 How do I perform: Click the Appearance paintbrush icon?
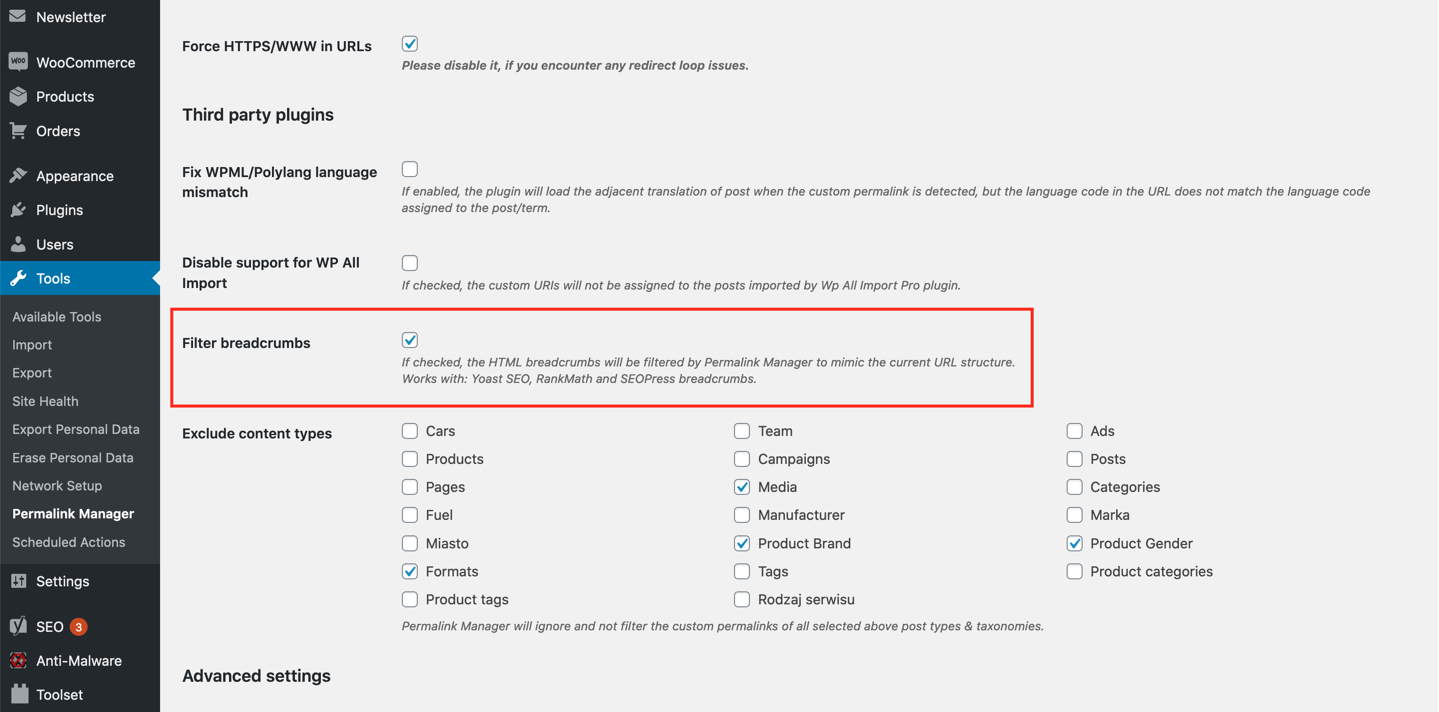(x=18, y=176)
